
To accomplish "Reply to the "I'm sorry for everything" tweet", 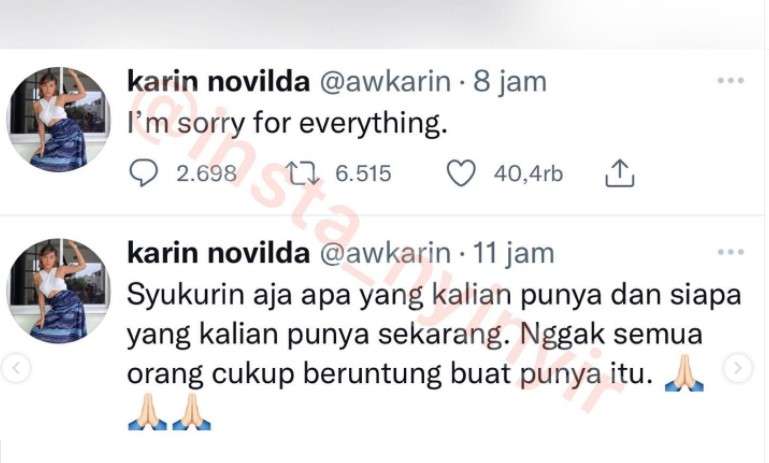I will coord(143,173).
